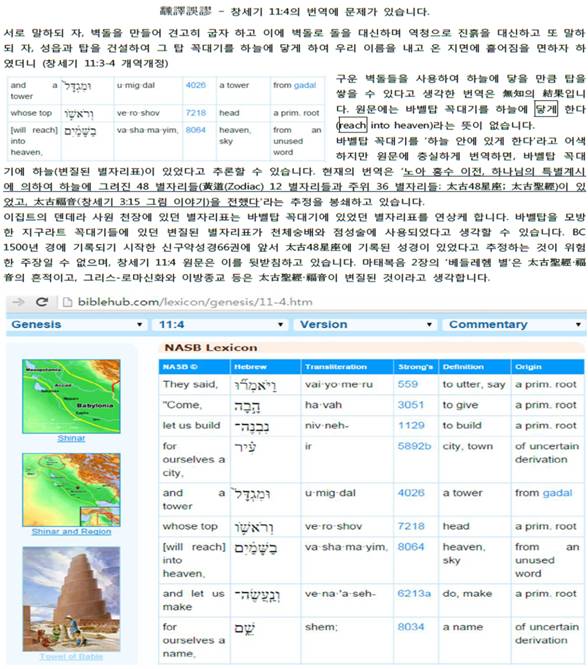Open the 11:4 verse dropdown
The width and height of the screenshot is (588, 669).
pos(220,325)
